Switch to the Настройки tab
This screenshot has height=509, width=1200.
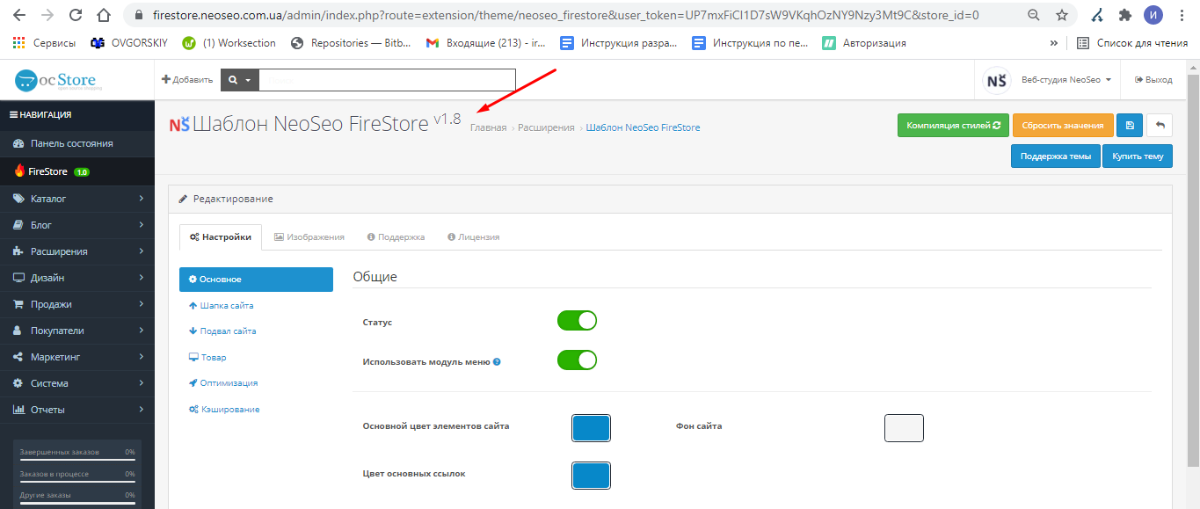point(220,237)
